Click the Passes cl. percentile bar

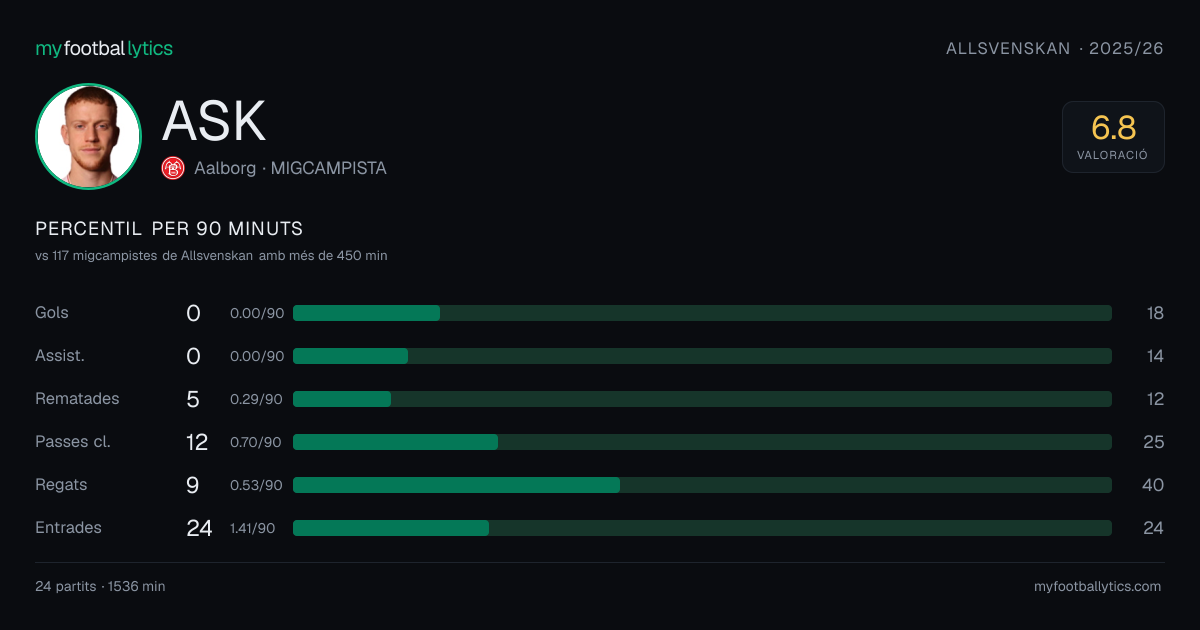point(702,442)
